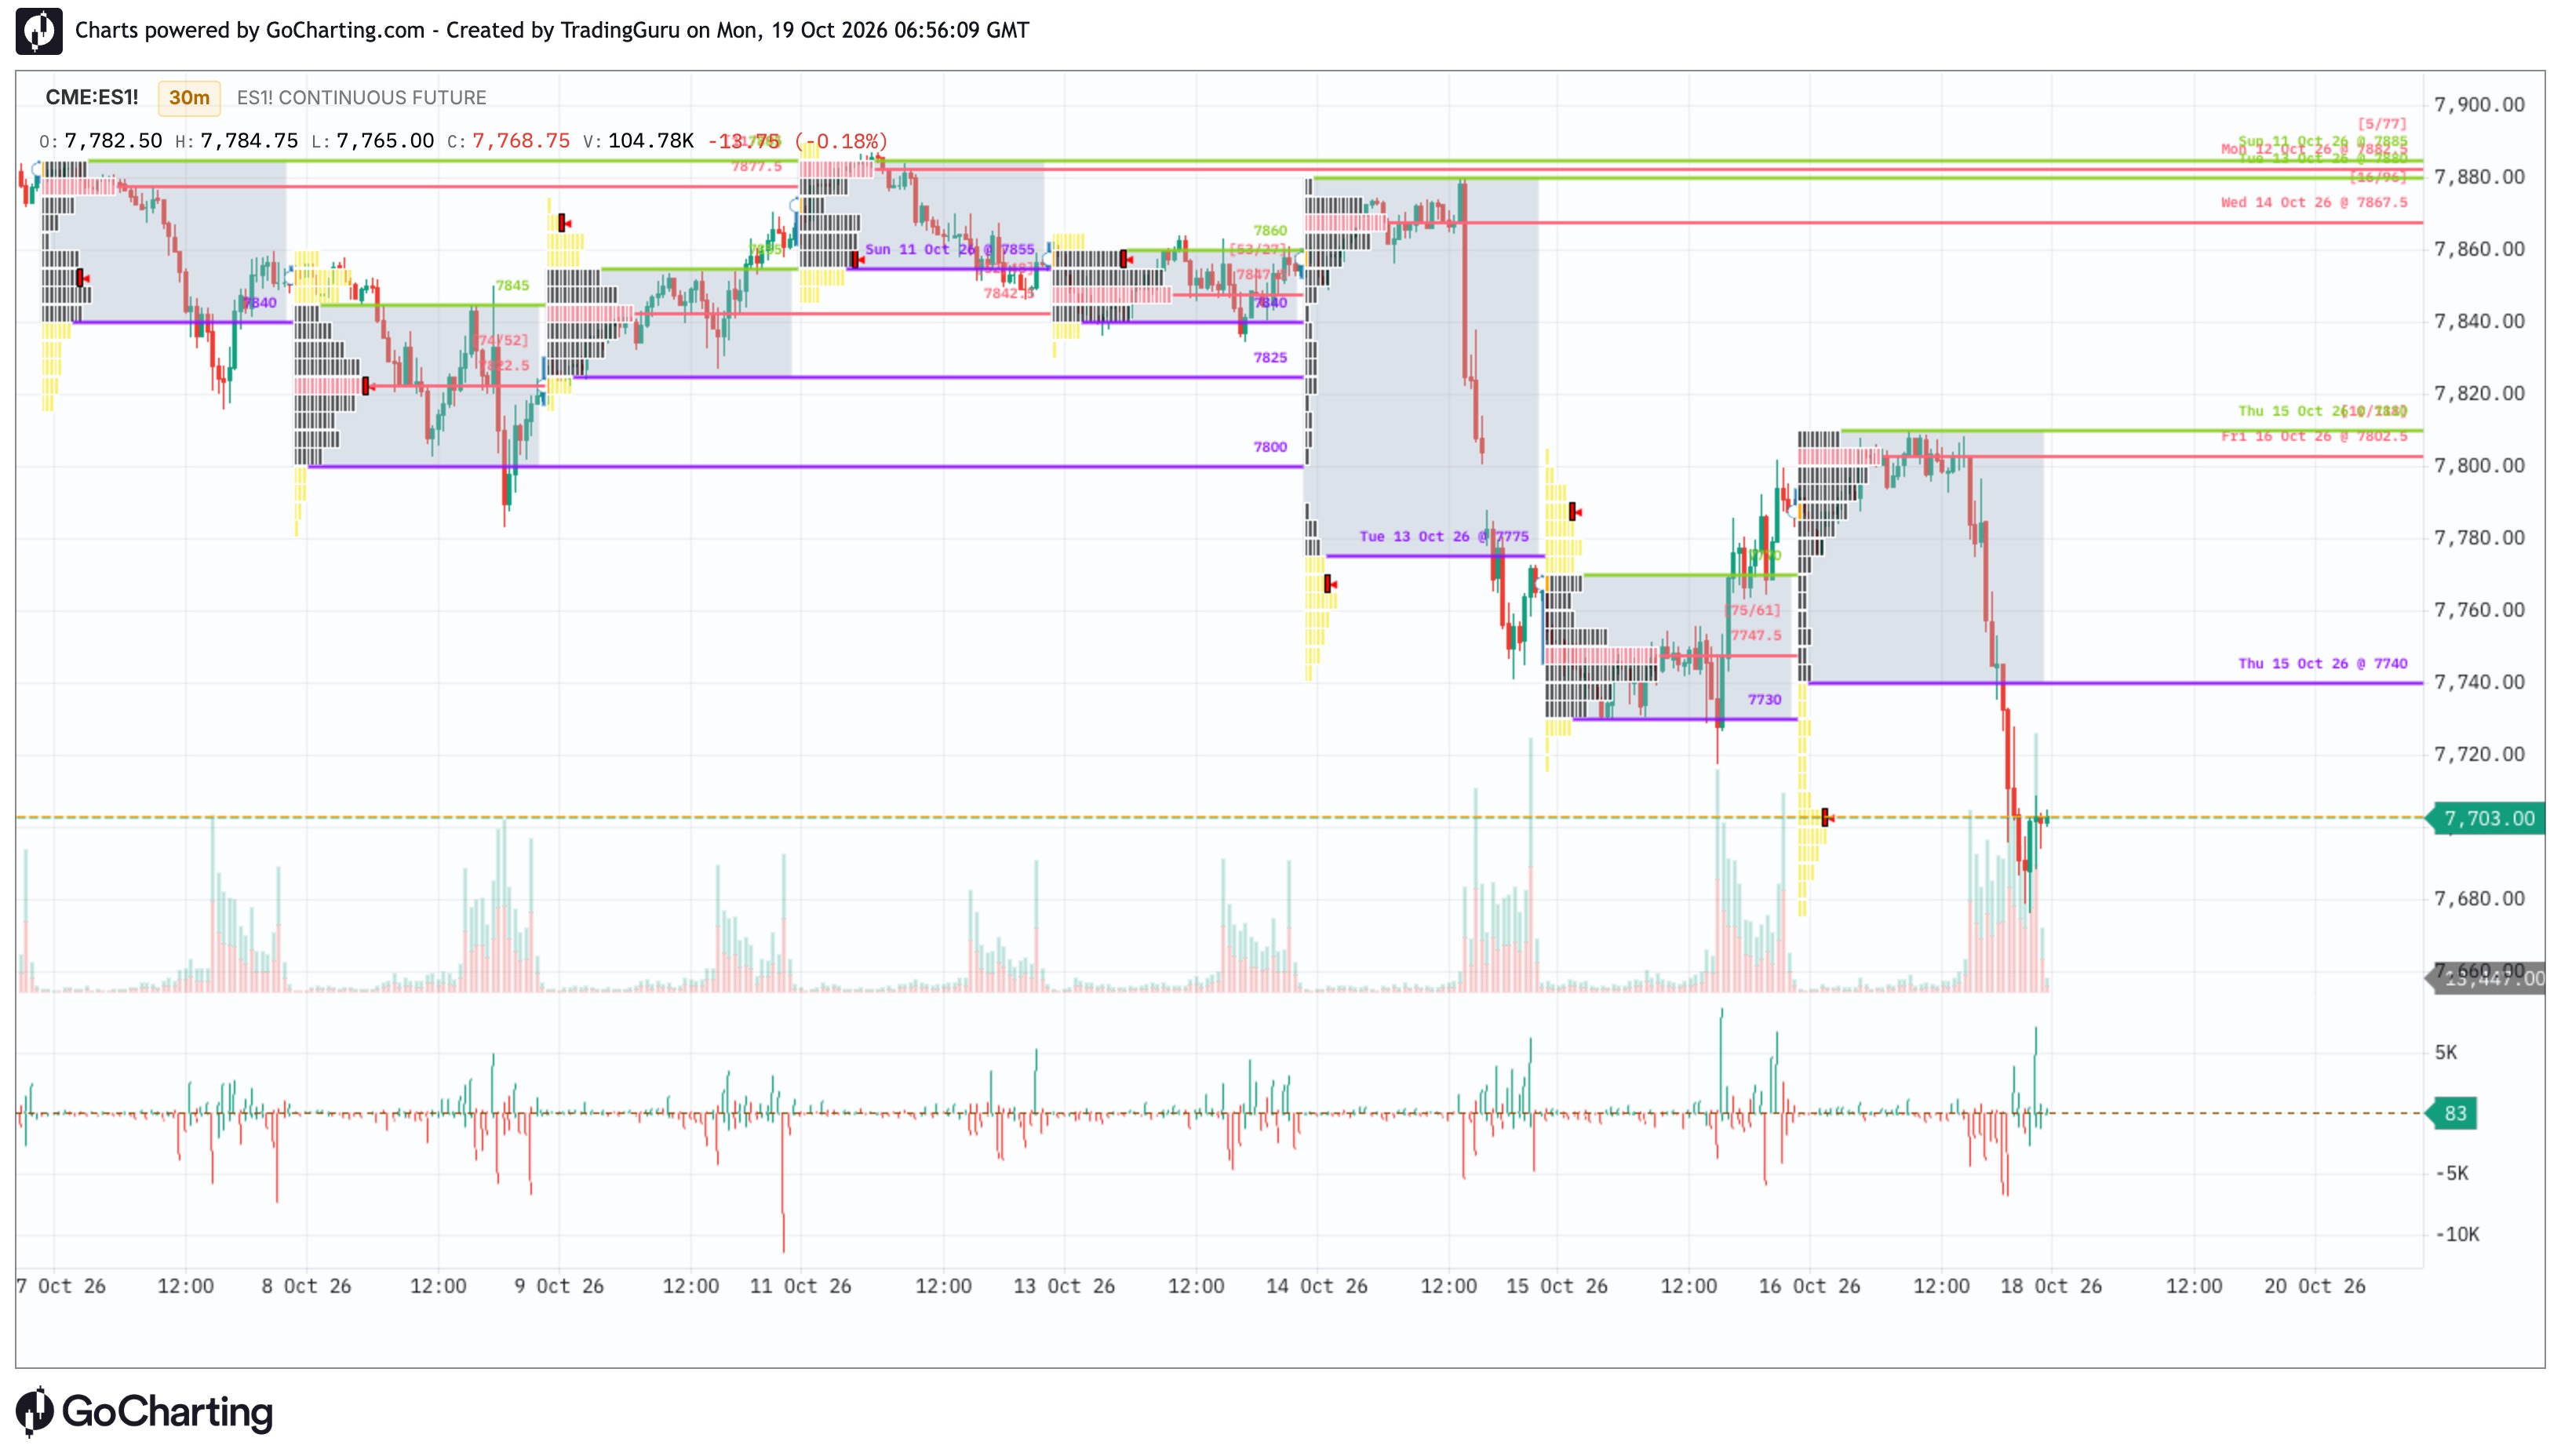This screenshot has height=1456, width=2561.
Task: Click the ES1! CONTINUOUS FUTURE description
Action: coord(362,98)
